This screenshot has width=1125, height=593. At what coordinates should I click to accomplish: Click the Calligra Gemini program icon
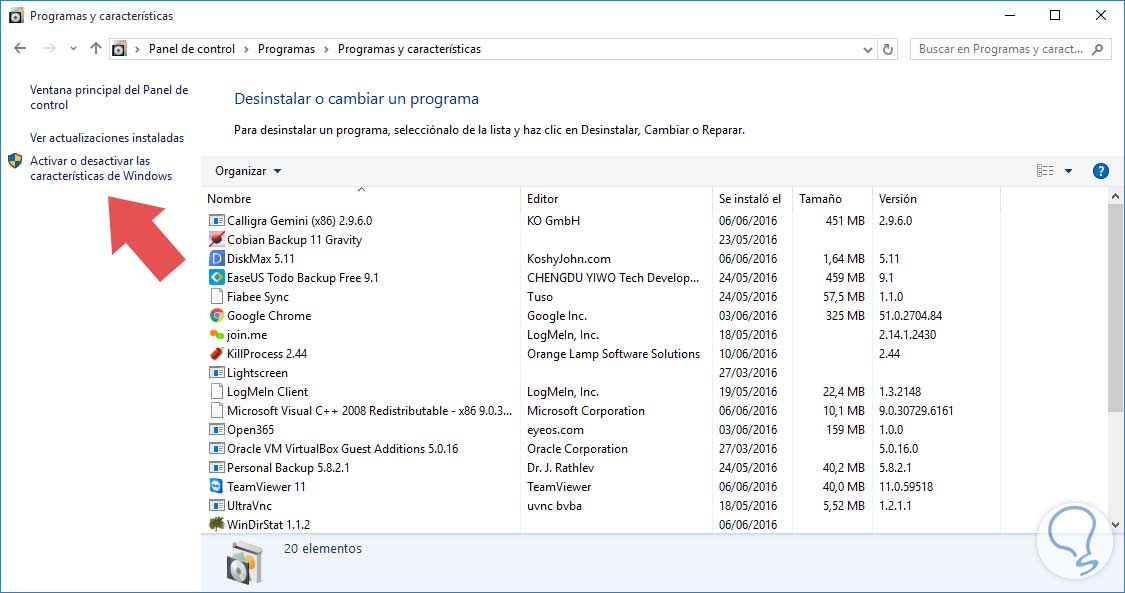click(x=217, y=221)
